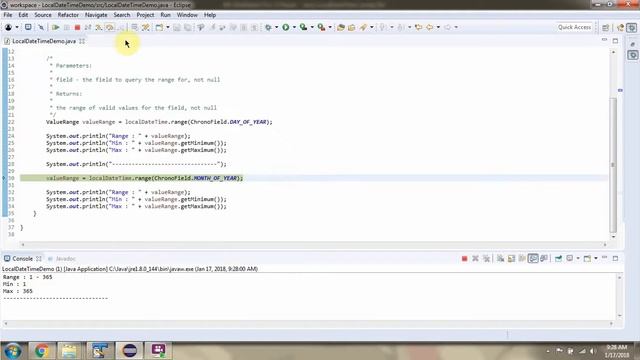This screenshot has height=360, width=640.
Task: Switch to the Debug perspective icon
Action: pos(631,27)
